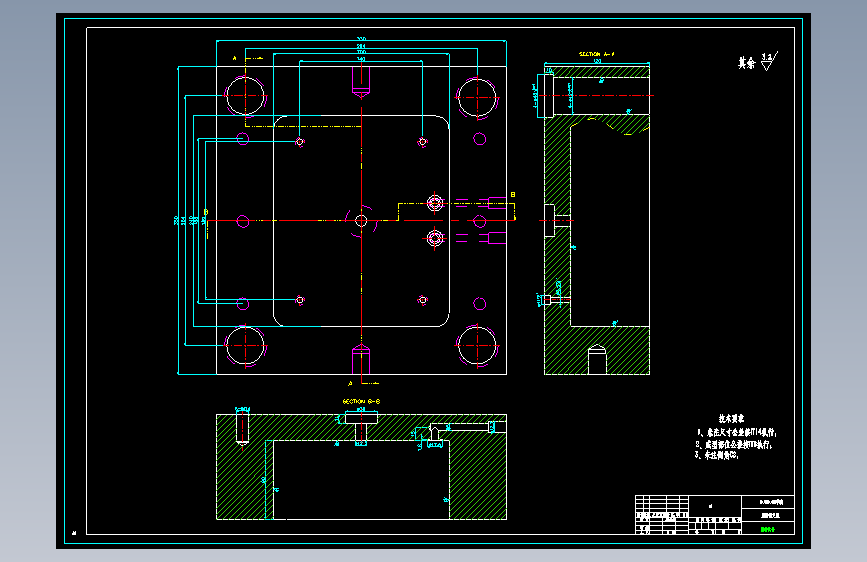Pick the upper red concentric hole right of center

coord(435,204)
